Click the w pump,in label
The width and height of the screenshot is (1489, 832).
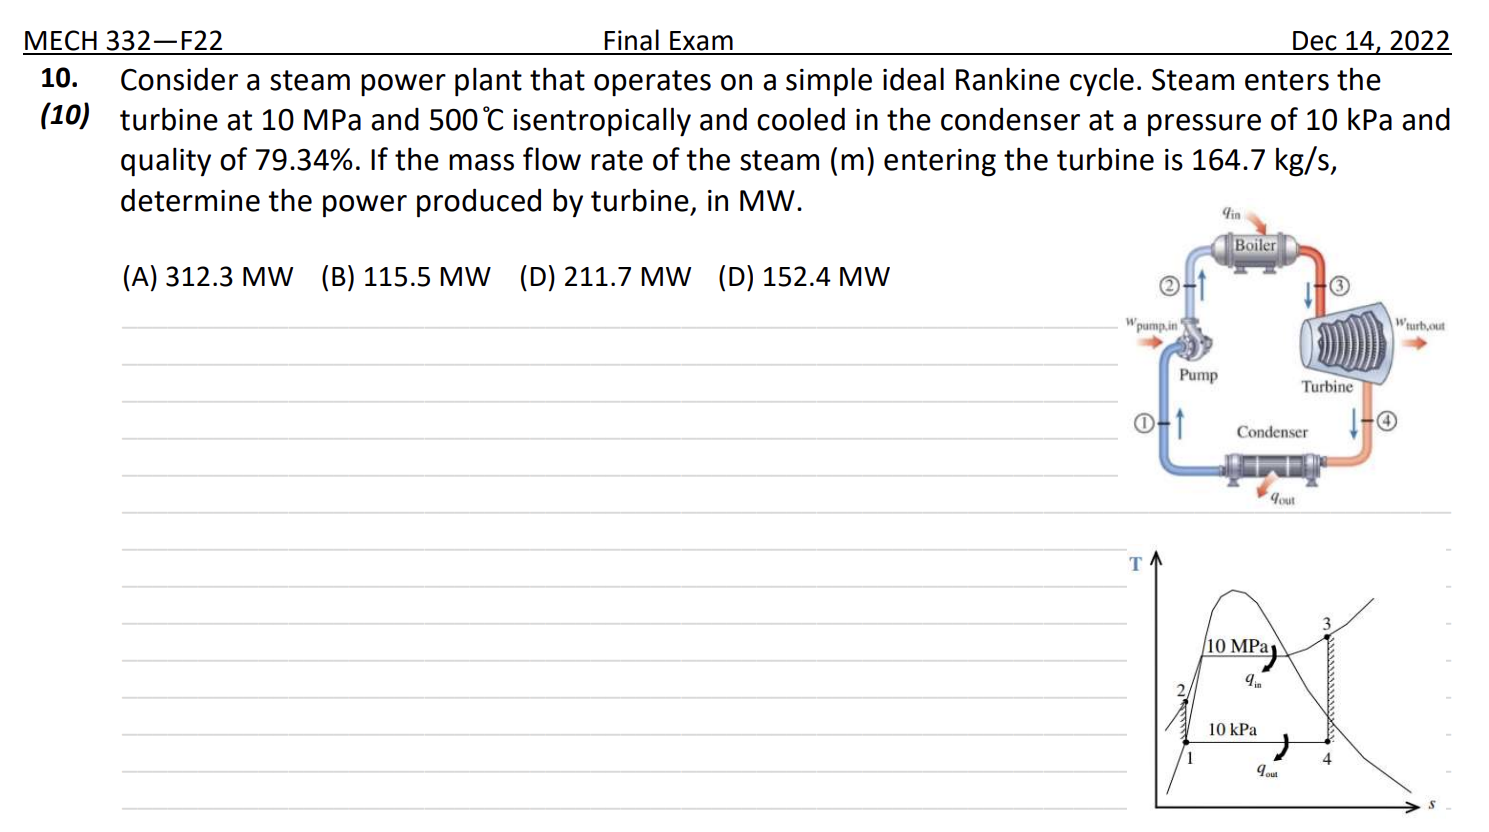1152,324
